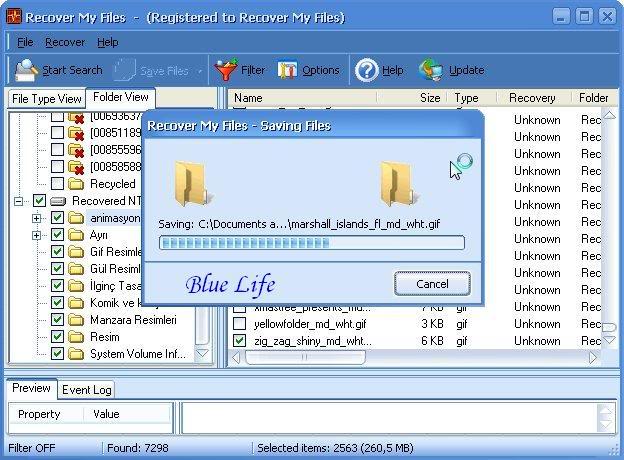The image size is (624, 460).
Task: Sort file list by Recovery column
Action: click(x=534, y=98)
